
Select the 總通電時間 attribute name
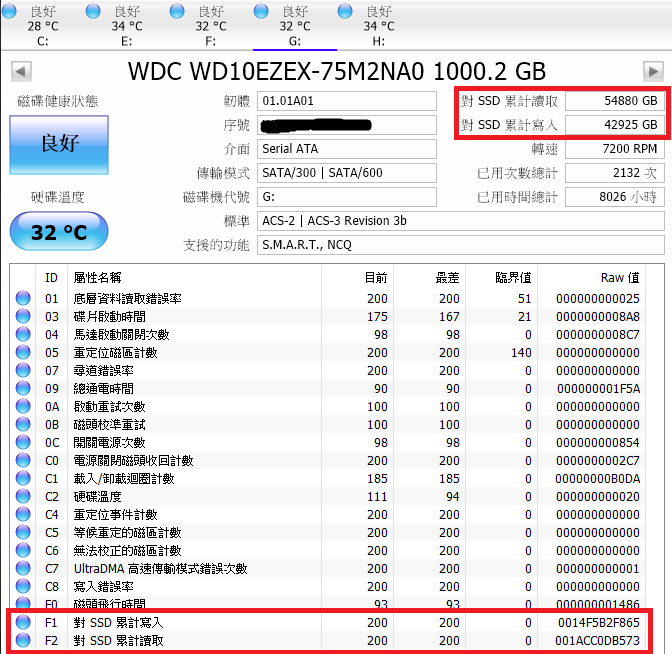(x=103, y=388)
